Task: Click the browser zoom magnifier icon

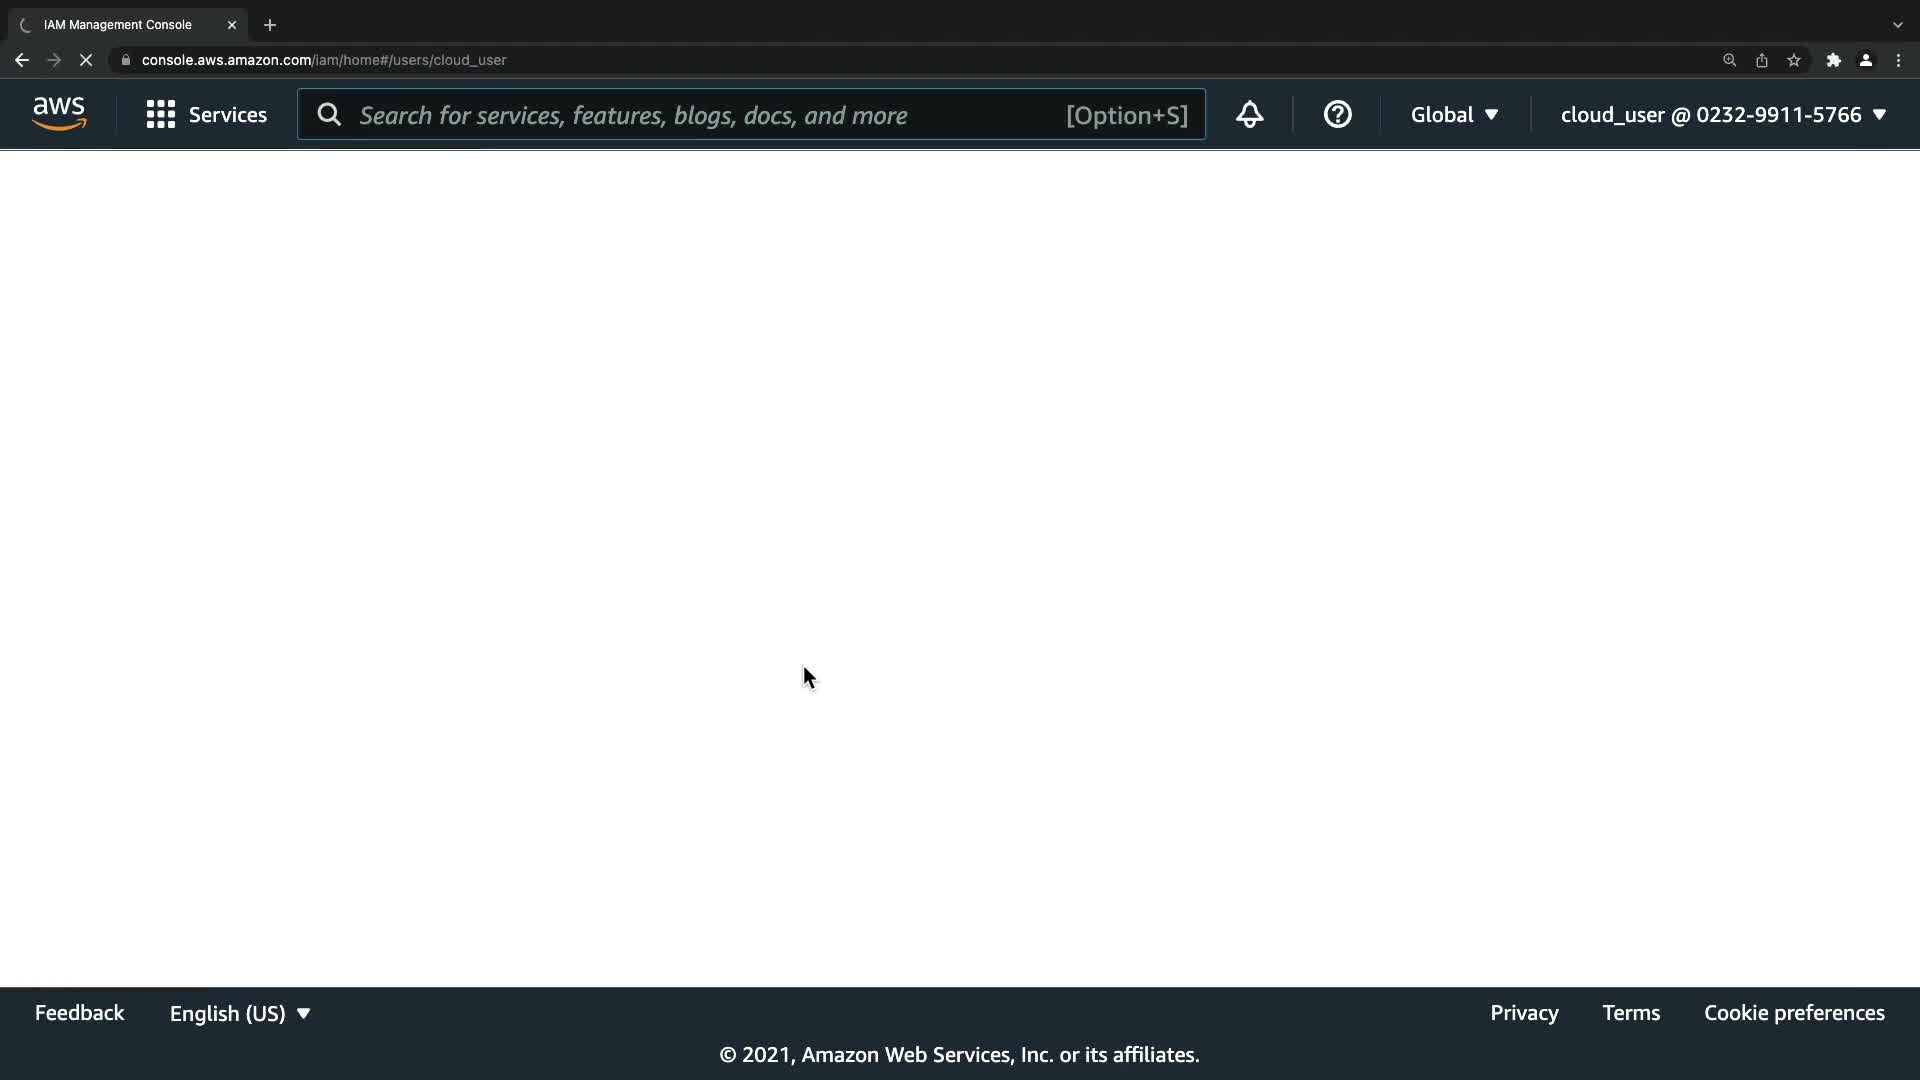Action: coord(1729,60)
